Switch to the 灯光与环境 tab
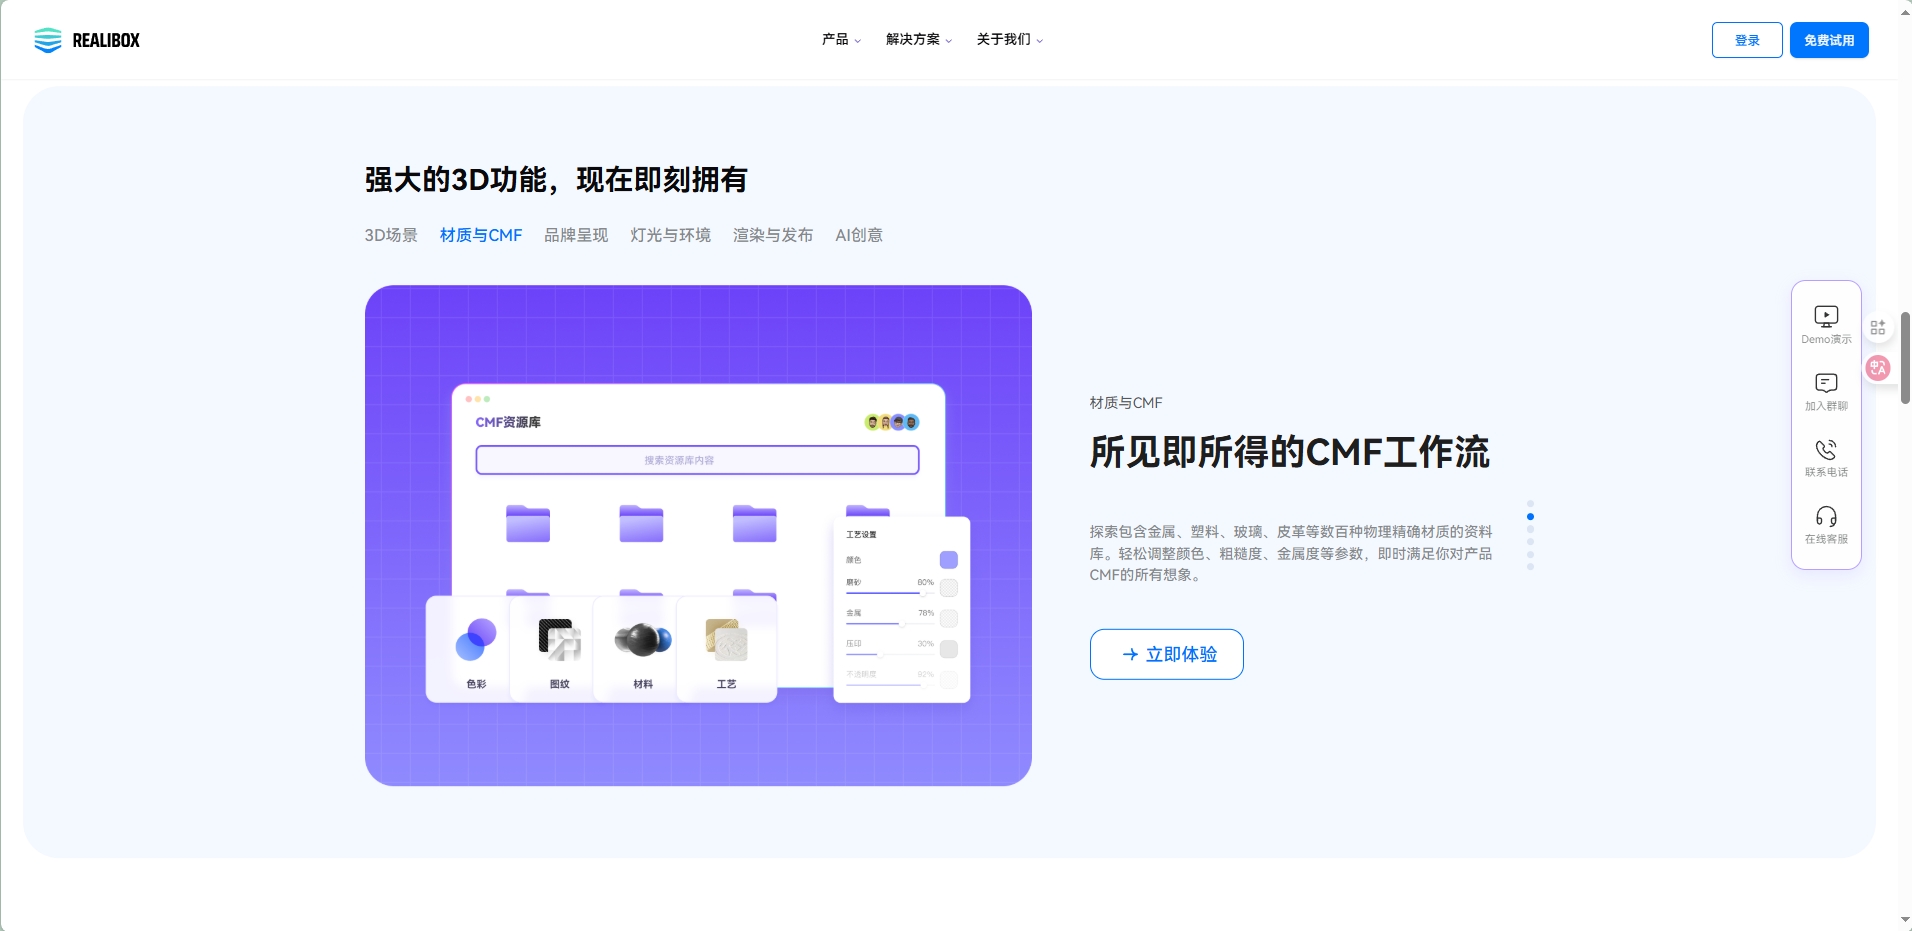Image resolution: width=1912 pixels, height=931 pixels. [670, 235]
